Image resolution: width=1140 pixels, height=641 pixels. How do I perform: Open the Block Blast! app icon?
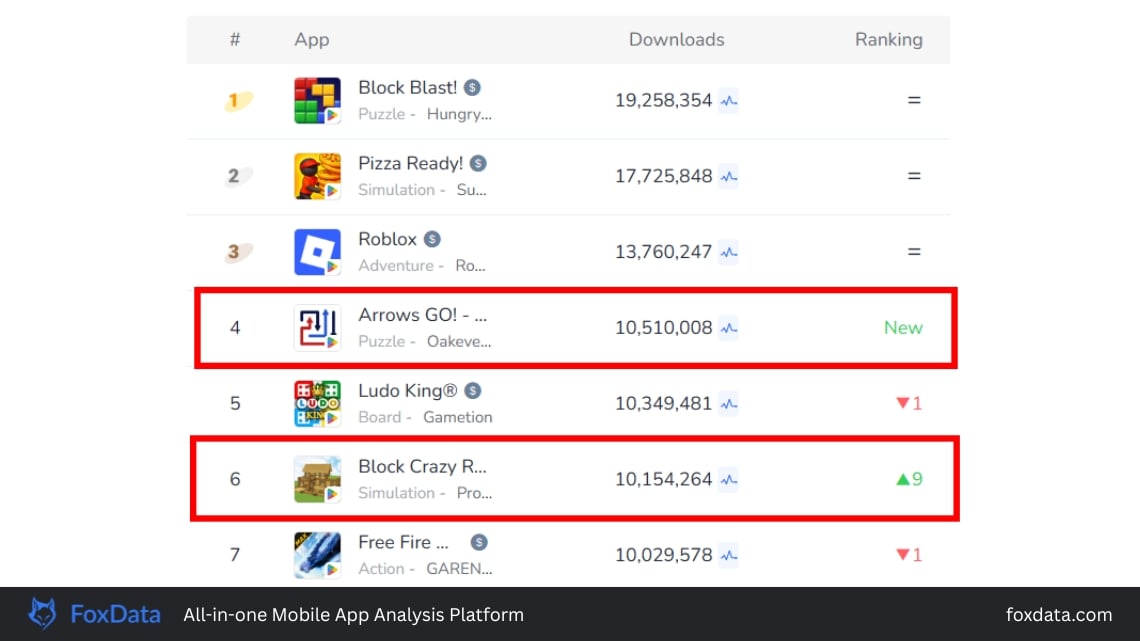[317, 100]
